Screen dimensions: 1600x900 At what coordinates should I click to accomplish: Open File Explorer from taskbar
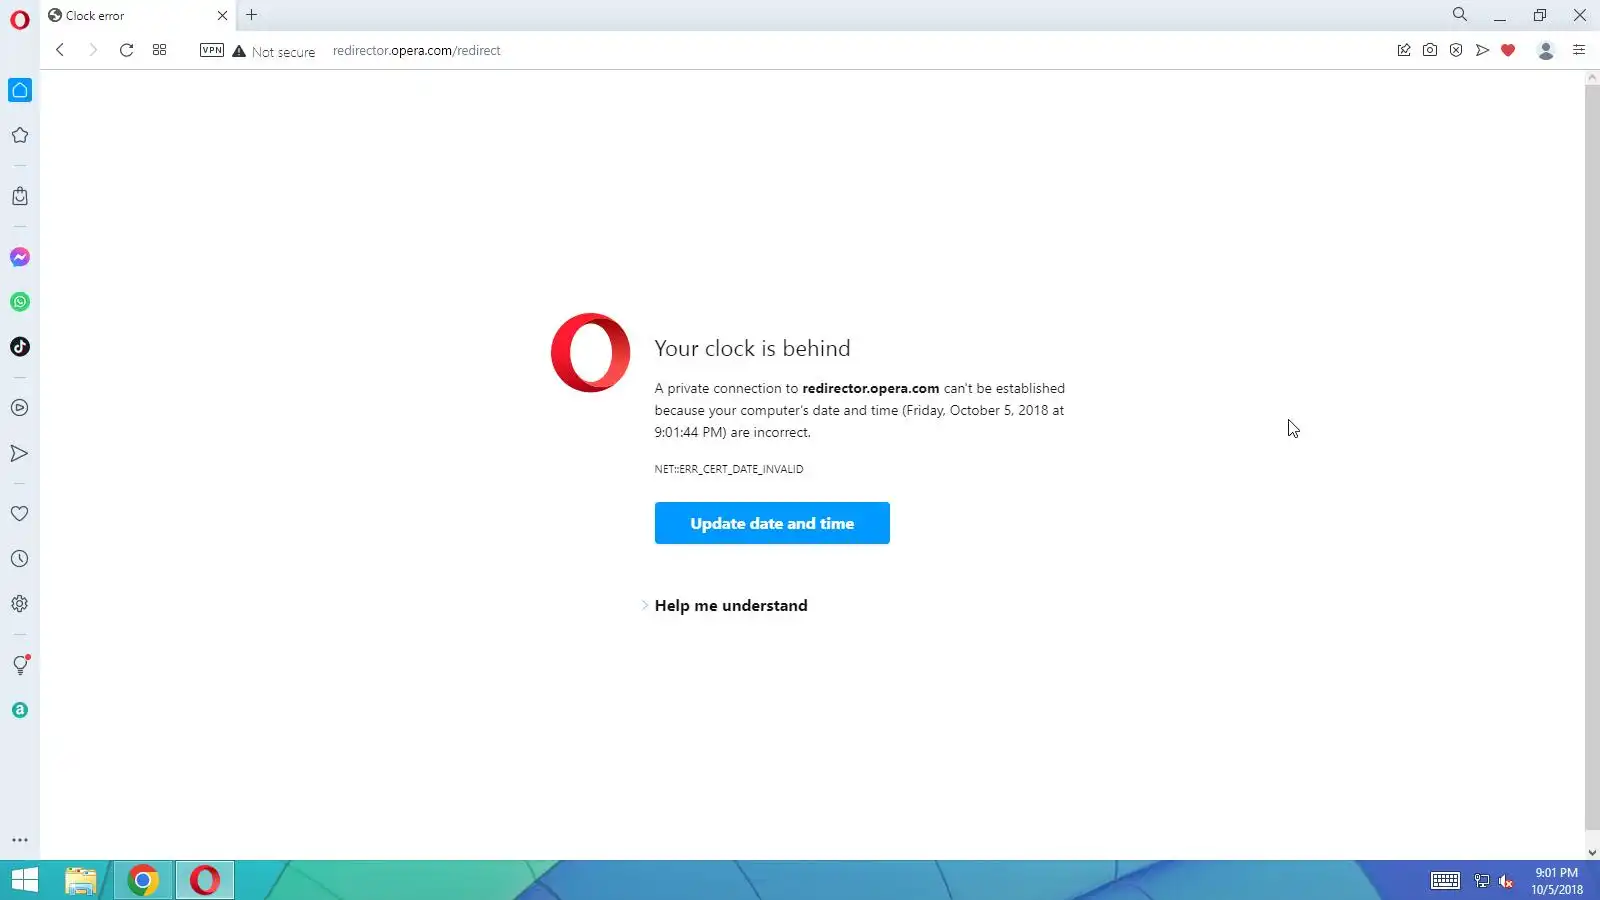click(81, 880)
